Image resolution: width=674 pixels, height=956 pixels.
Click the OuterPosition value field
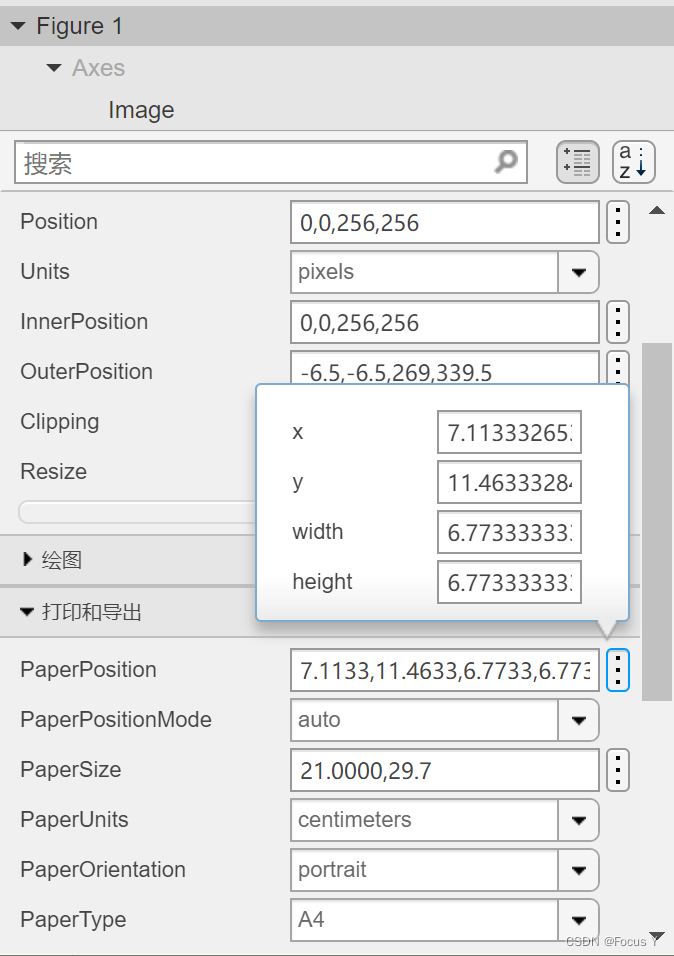445,368
